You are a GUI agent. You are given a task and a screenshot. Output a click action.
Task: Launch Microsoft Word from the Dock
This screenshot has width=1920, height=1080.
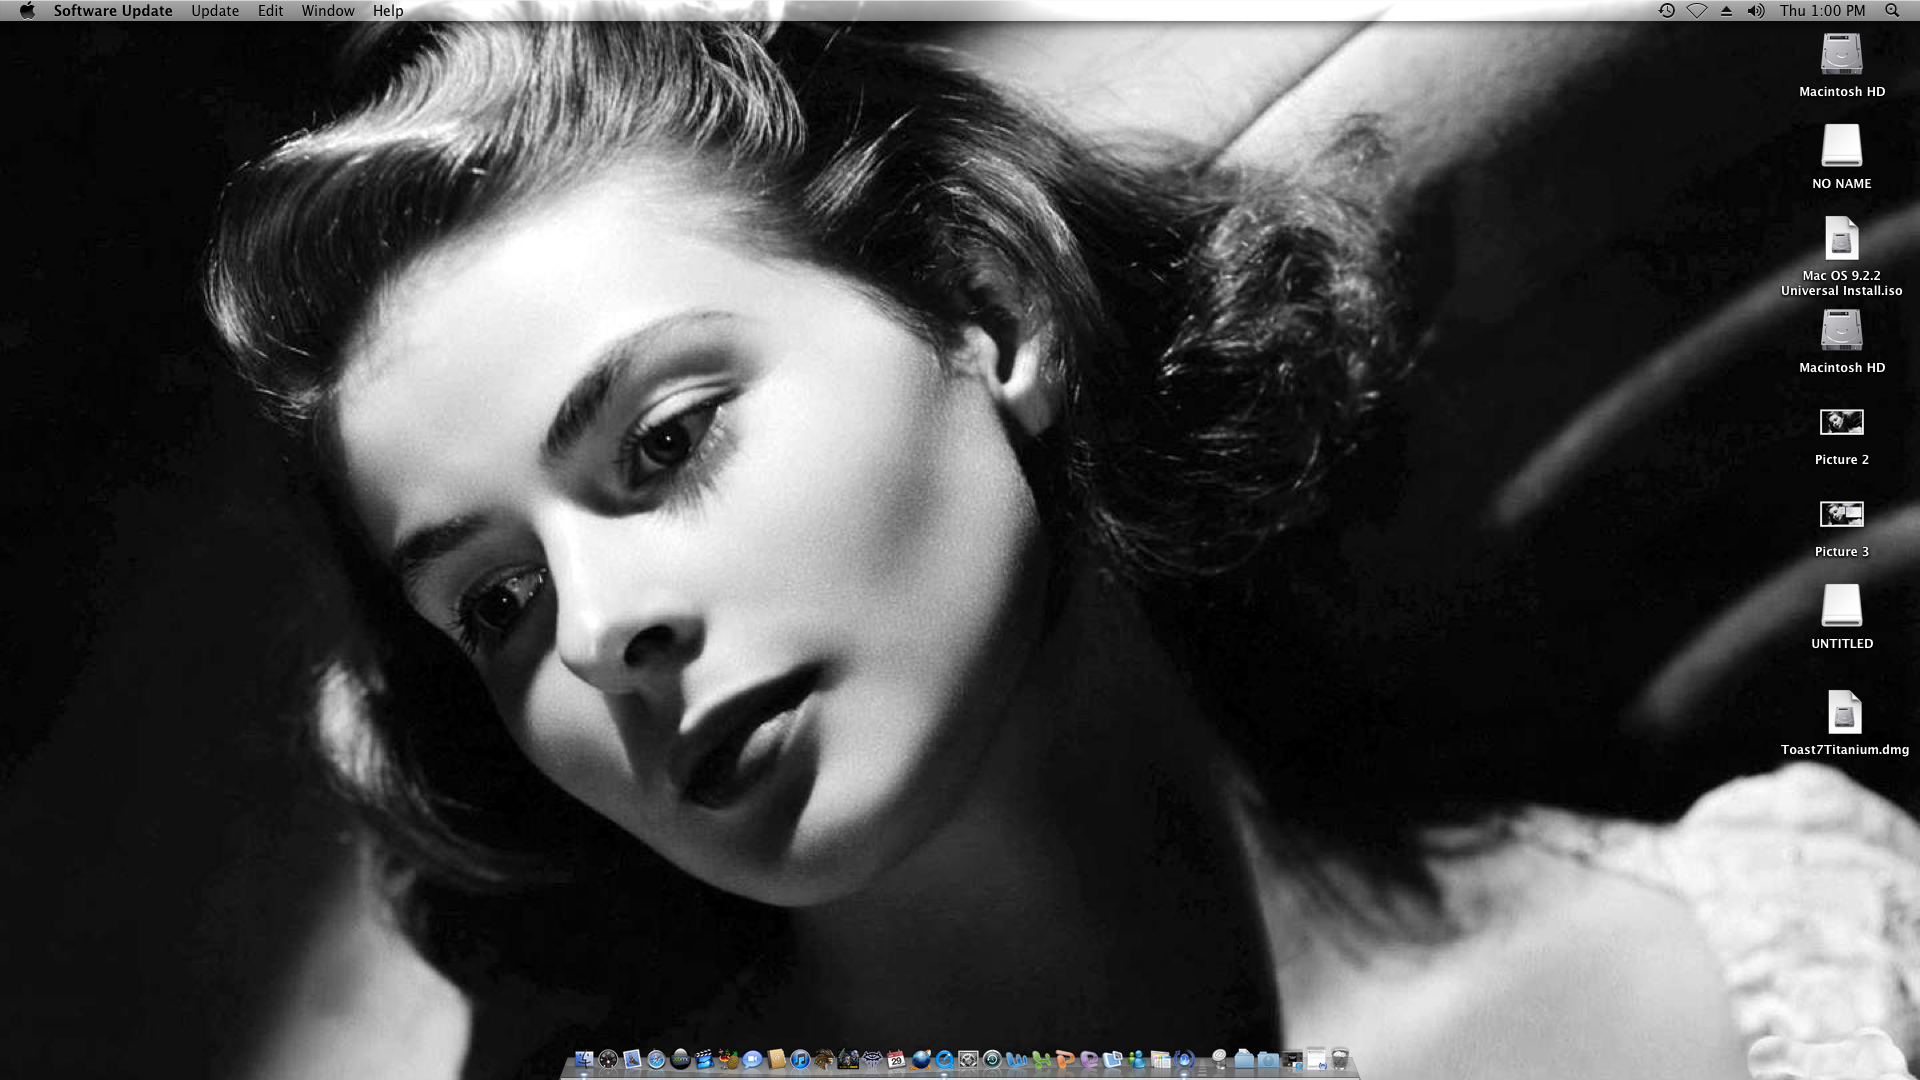pos(1017,1059)
